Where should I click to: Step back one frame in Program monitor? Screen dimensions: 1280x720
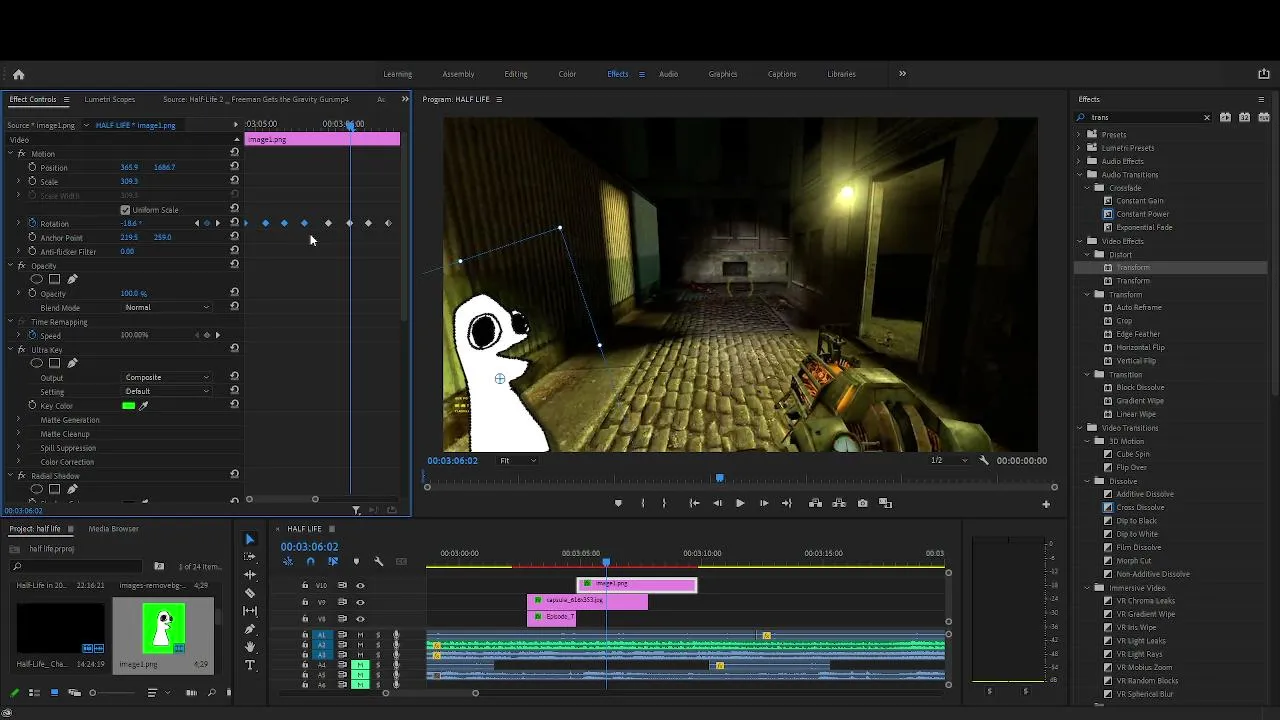point(717,503)
